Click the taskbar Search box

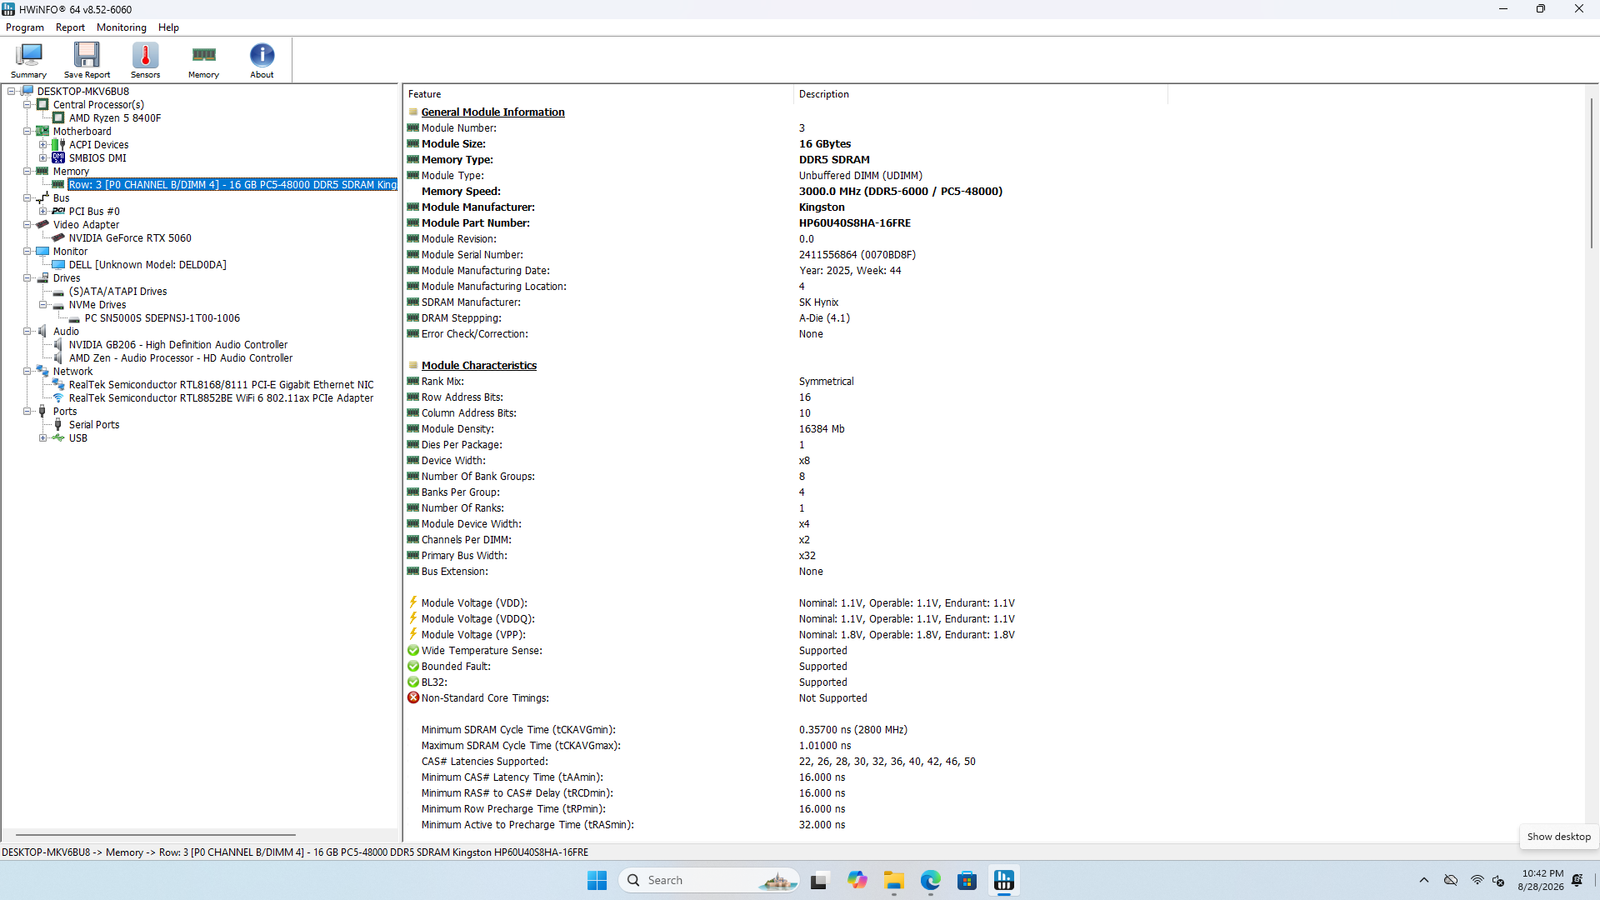click(709, 880)
